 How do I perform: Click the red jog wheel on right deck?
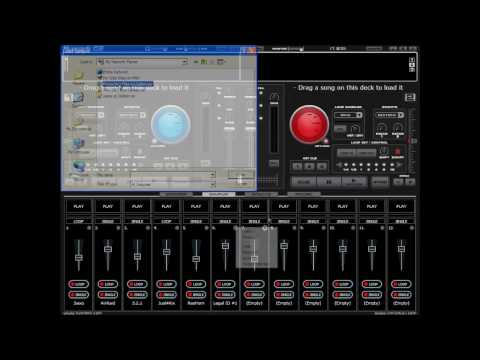(x=309, y=124)
